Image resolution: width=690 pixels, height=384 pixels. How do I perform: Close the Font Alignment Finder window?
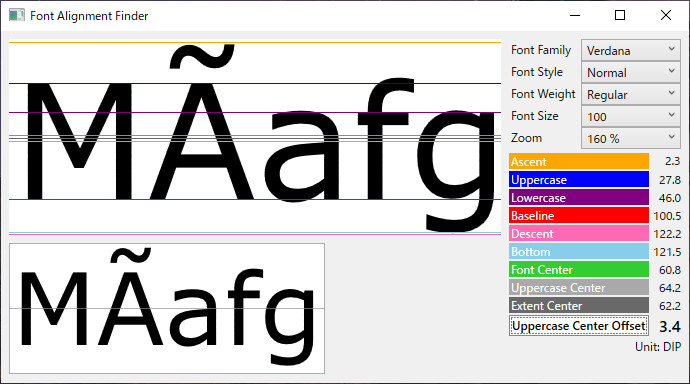click(x=666, y=15)
